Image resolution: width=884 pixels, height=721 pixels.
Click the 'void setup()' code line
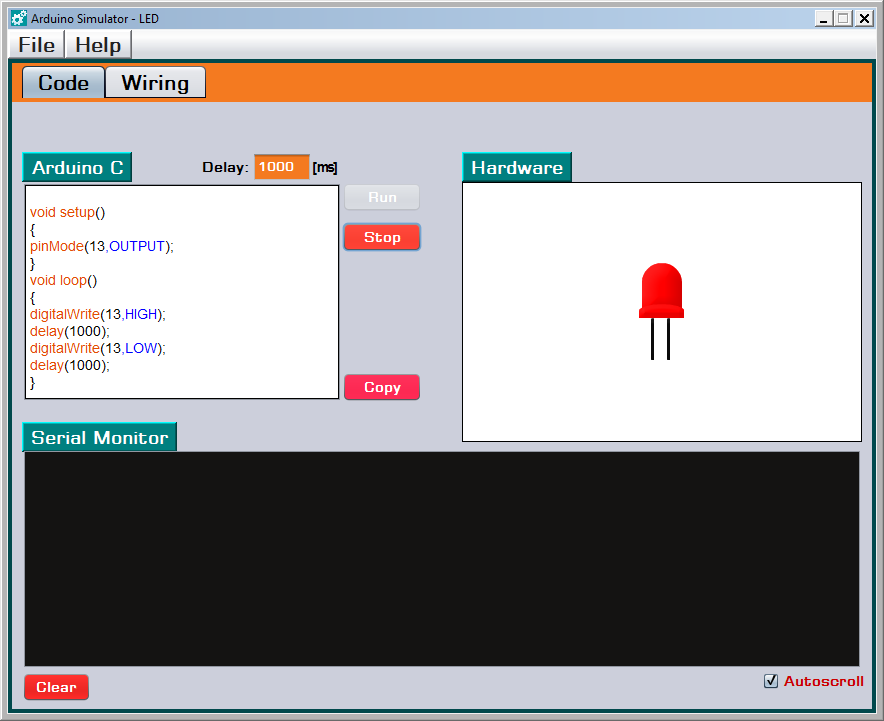point(68,213)
